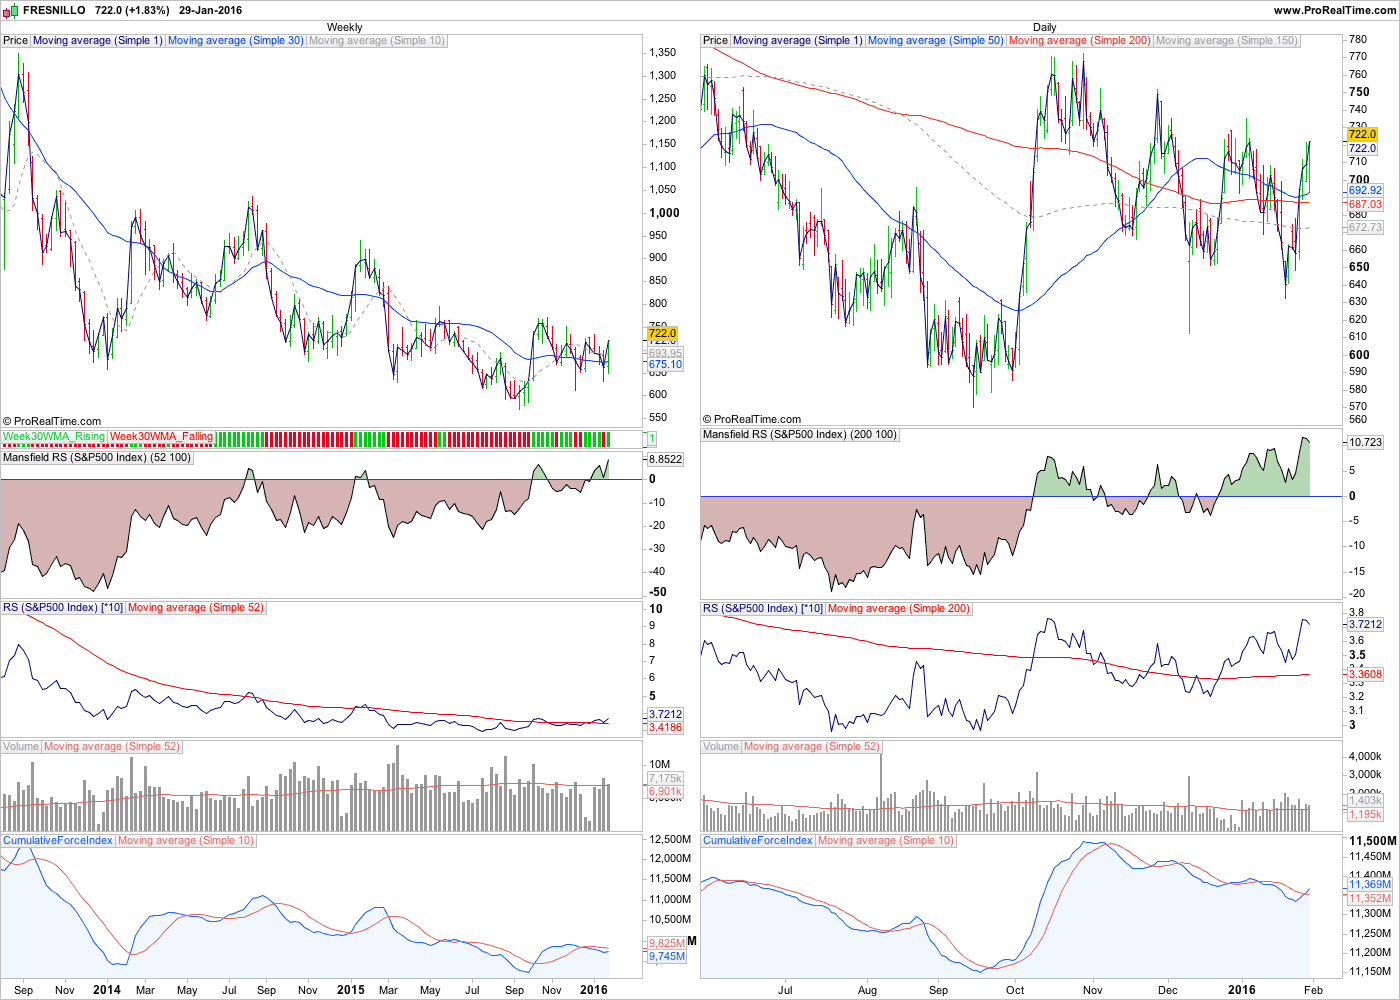Click the Week30WMA_Falling indicator label
Screen dimensions: 1400x1000
(x=162, y=437)
